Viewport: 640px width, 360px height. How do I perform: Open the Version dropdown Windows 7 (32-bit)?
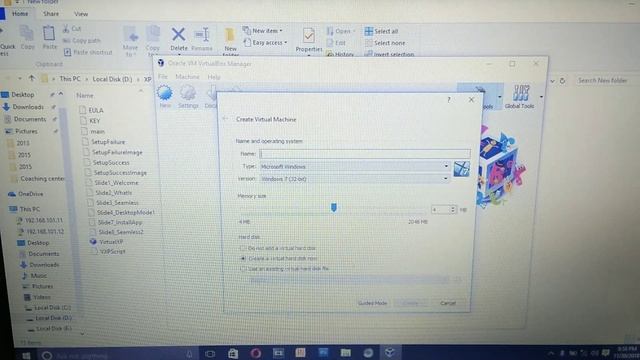point(354,179)
